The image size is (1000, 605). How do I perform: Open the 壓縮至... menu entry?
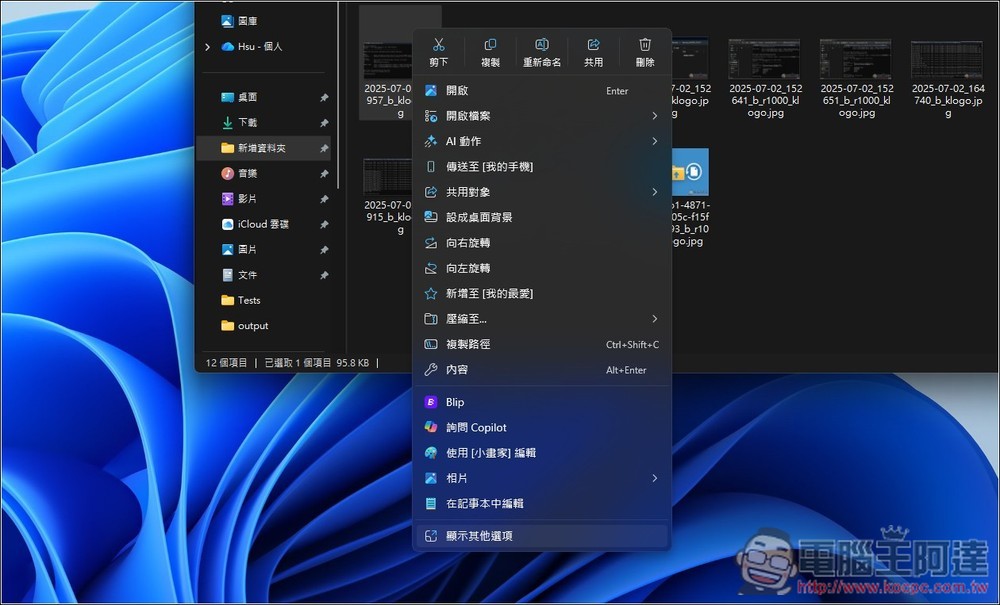click(541, 319)
